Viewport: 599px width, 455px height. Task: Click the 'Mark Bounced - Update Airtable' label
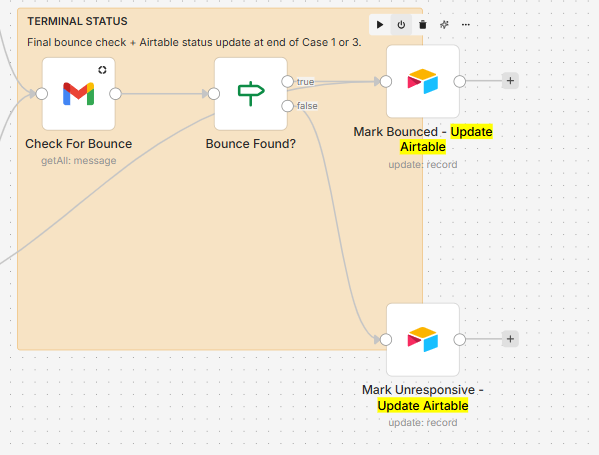(423, 139)
